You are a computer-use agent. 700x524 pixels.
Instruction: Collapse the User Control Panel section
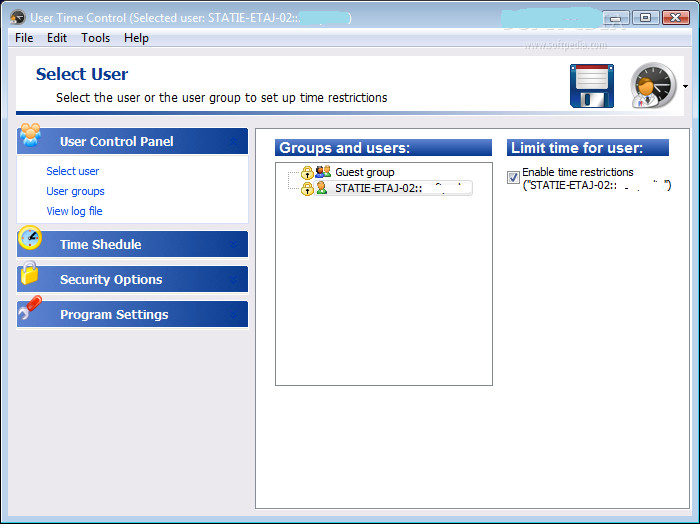(x=233, y=141)
